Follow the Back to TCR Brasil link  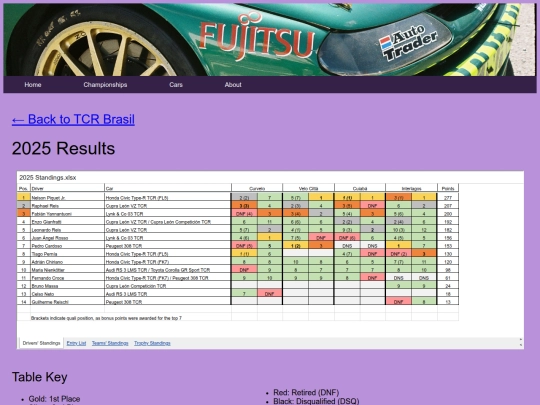[x=73, y=120]
